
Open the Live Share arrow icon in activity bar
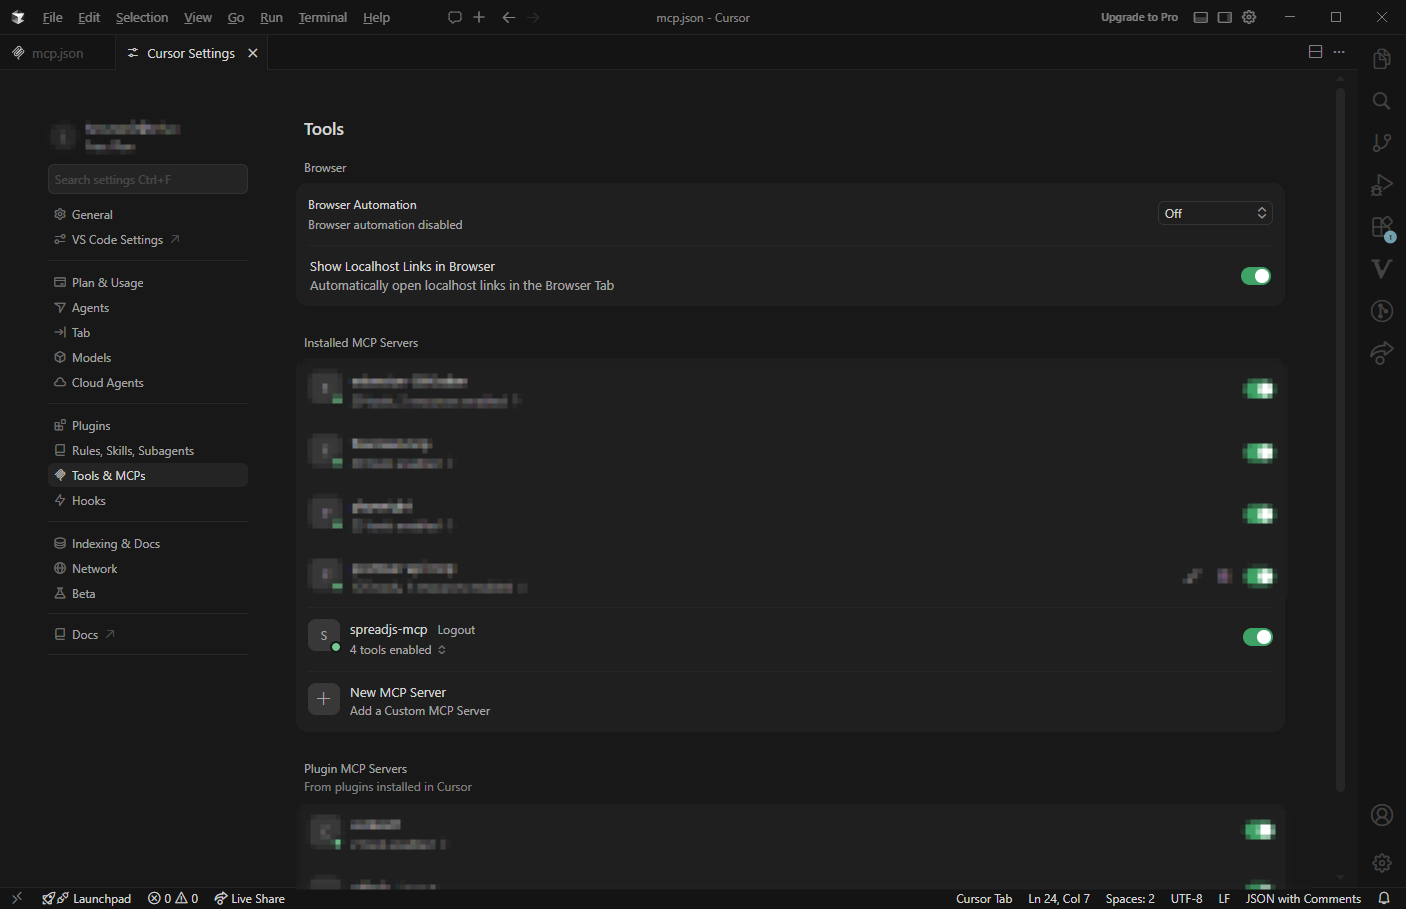pos(1382,353)
